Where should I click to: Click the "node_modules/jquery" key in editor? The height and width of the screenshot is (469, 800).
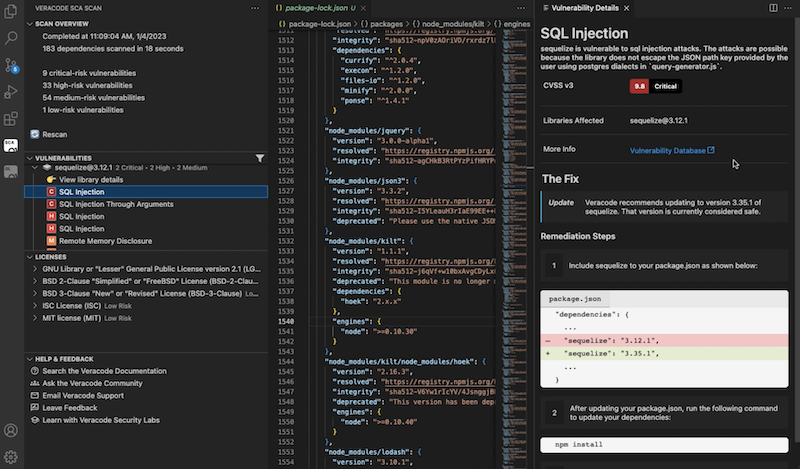click(367, 131)
